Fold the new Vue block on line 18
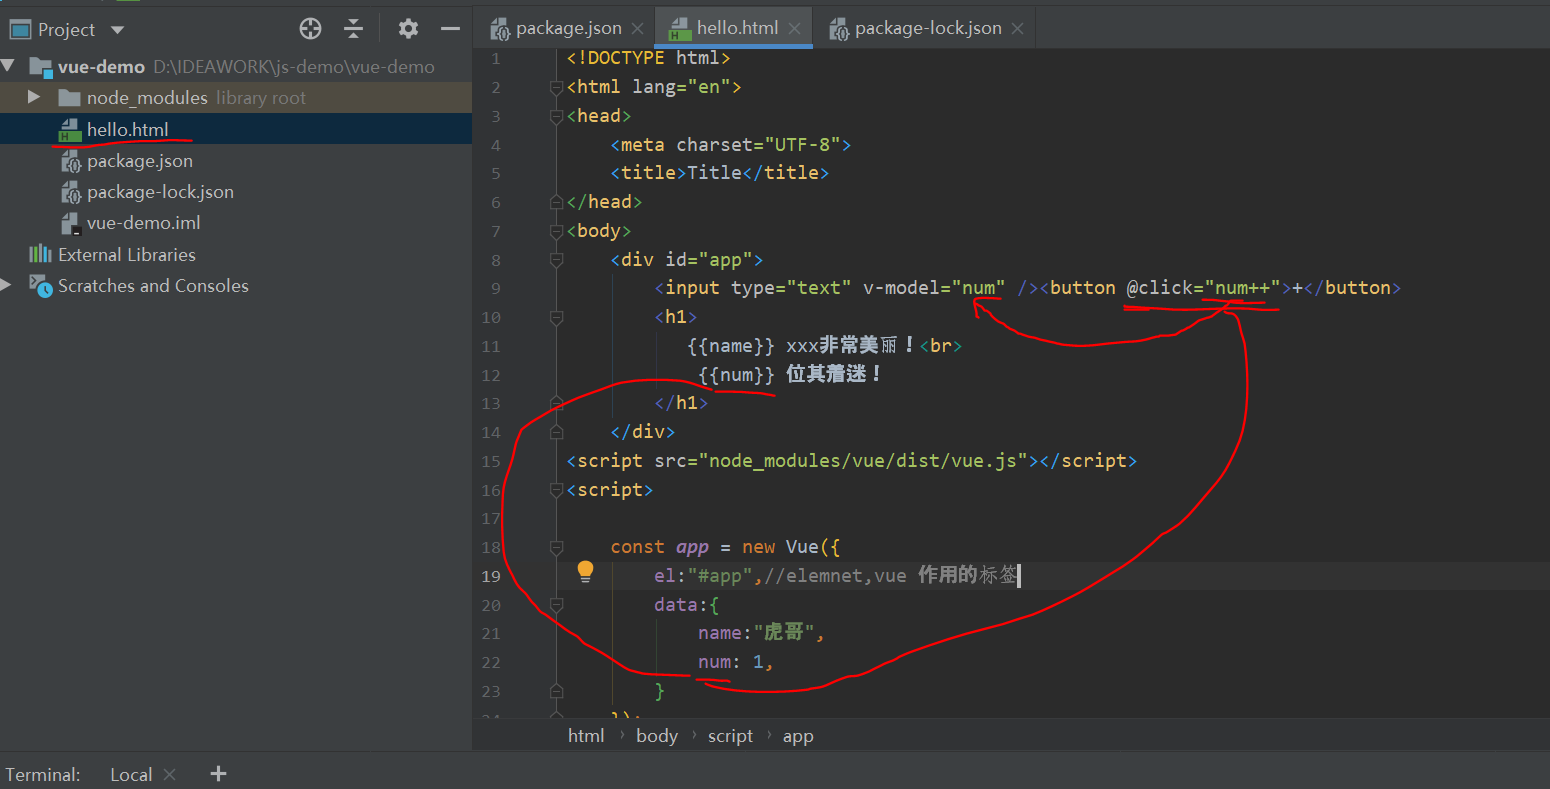Viewport: 1550px width, 789px height. pyautogui.click(x=557, y=547)
